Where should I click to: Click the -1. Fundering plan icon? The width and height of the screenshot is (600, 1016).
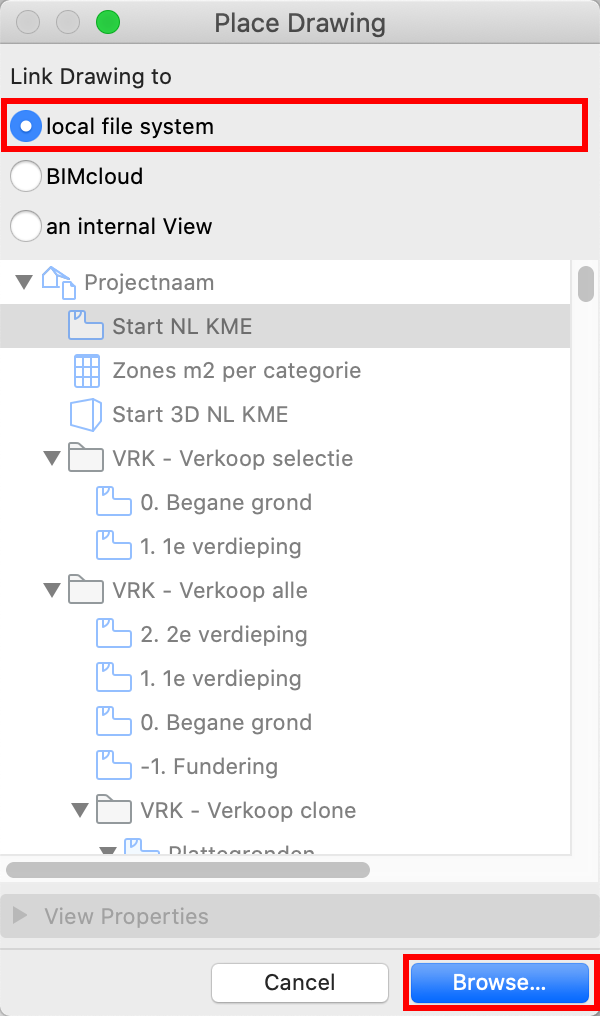click(113, 766)
